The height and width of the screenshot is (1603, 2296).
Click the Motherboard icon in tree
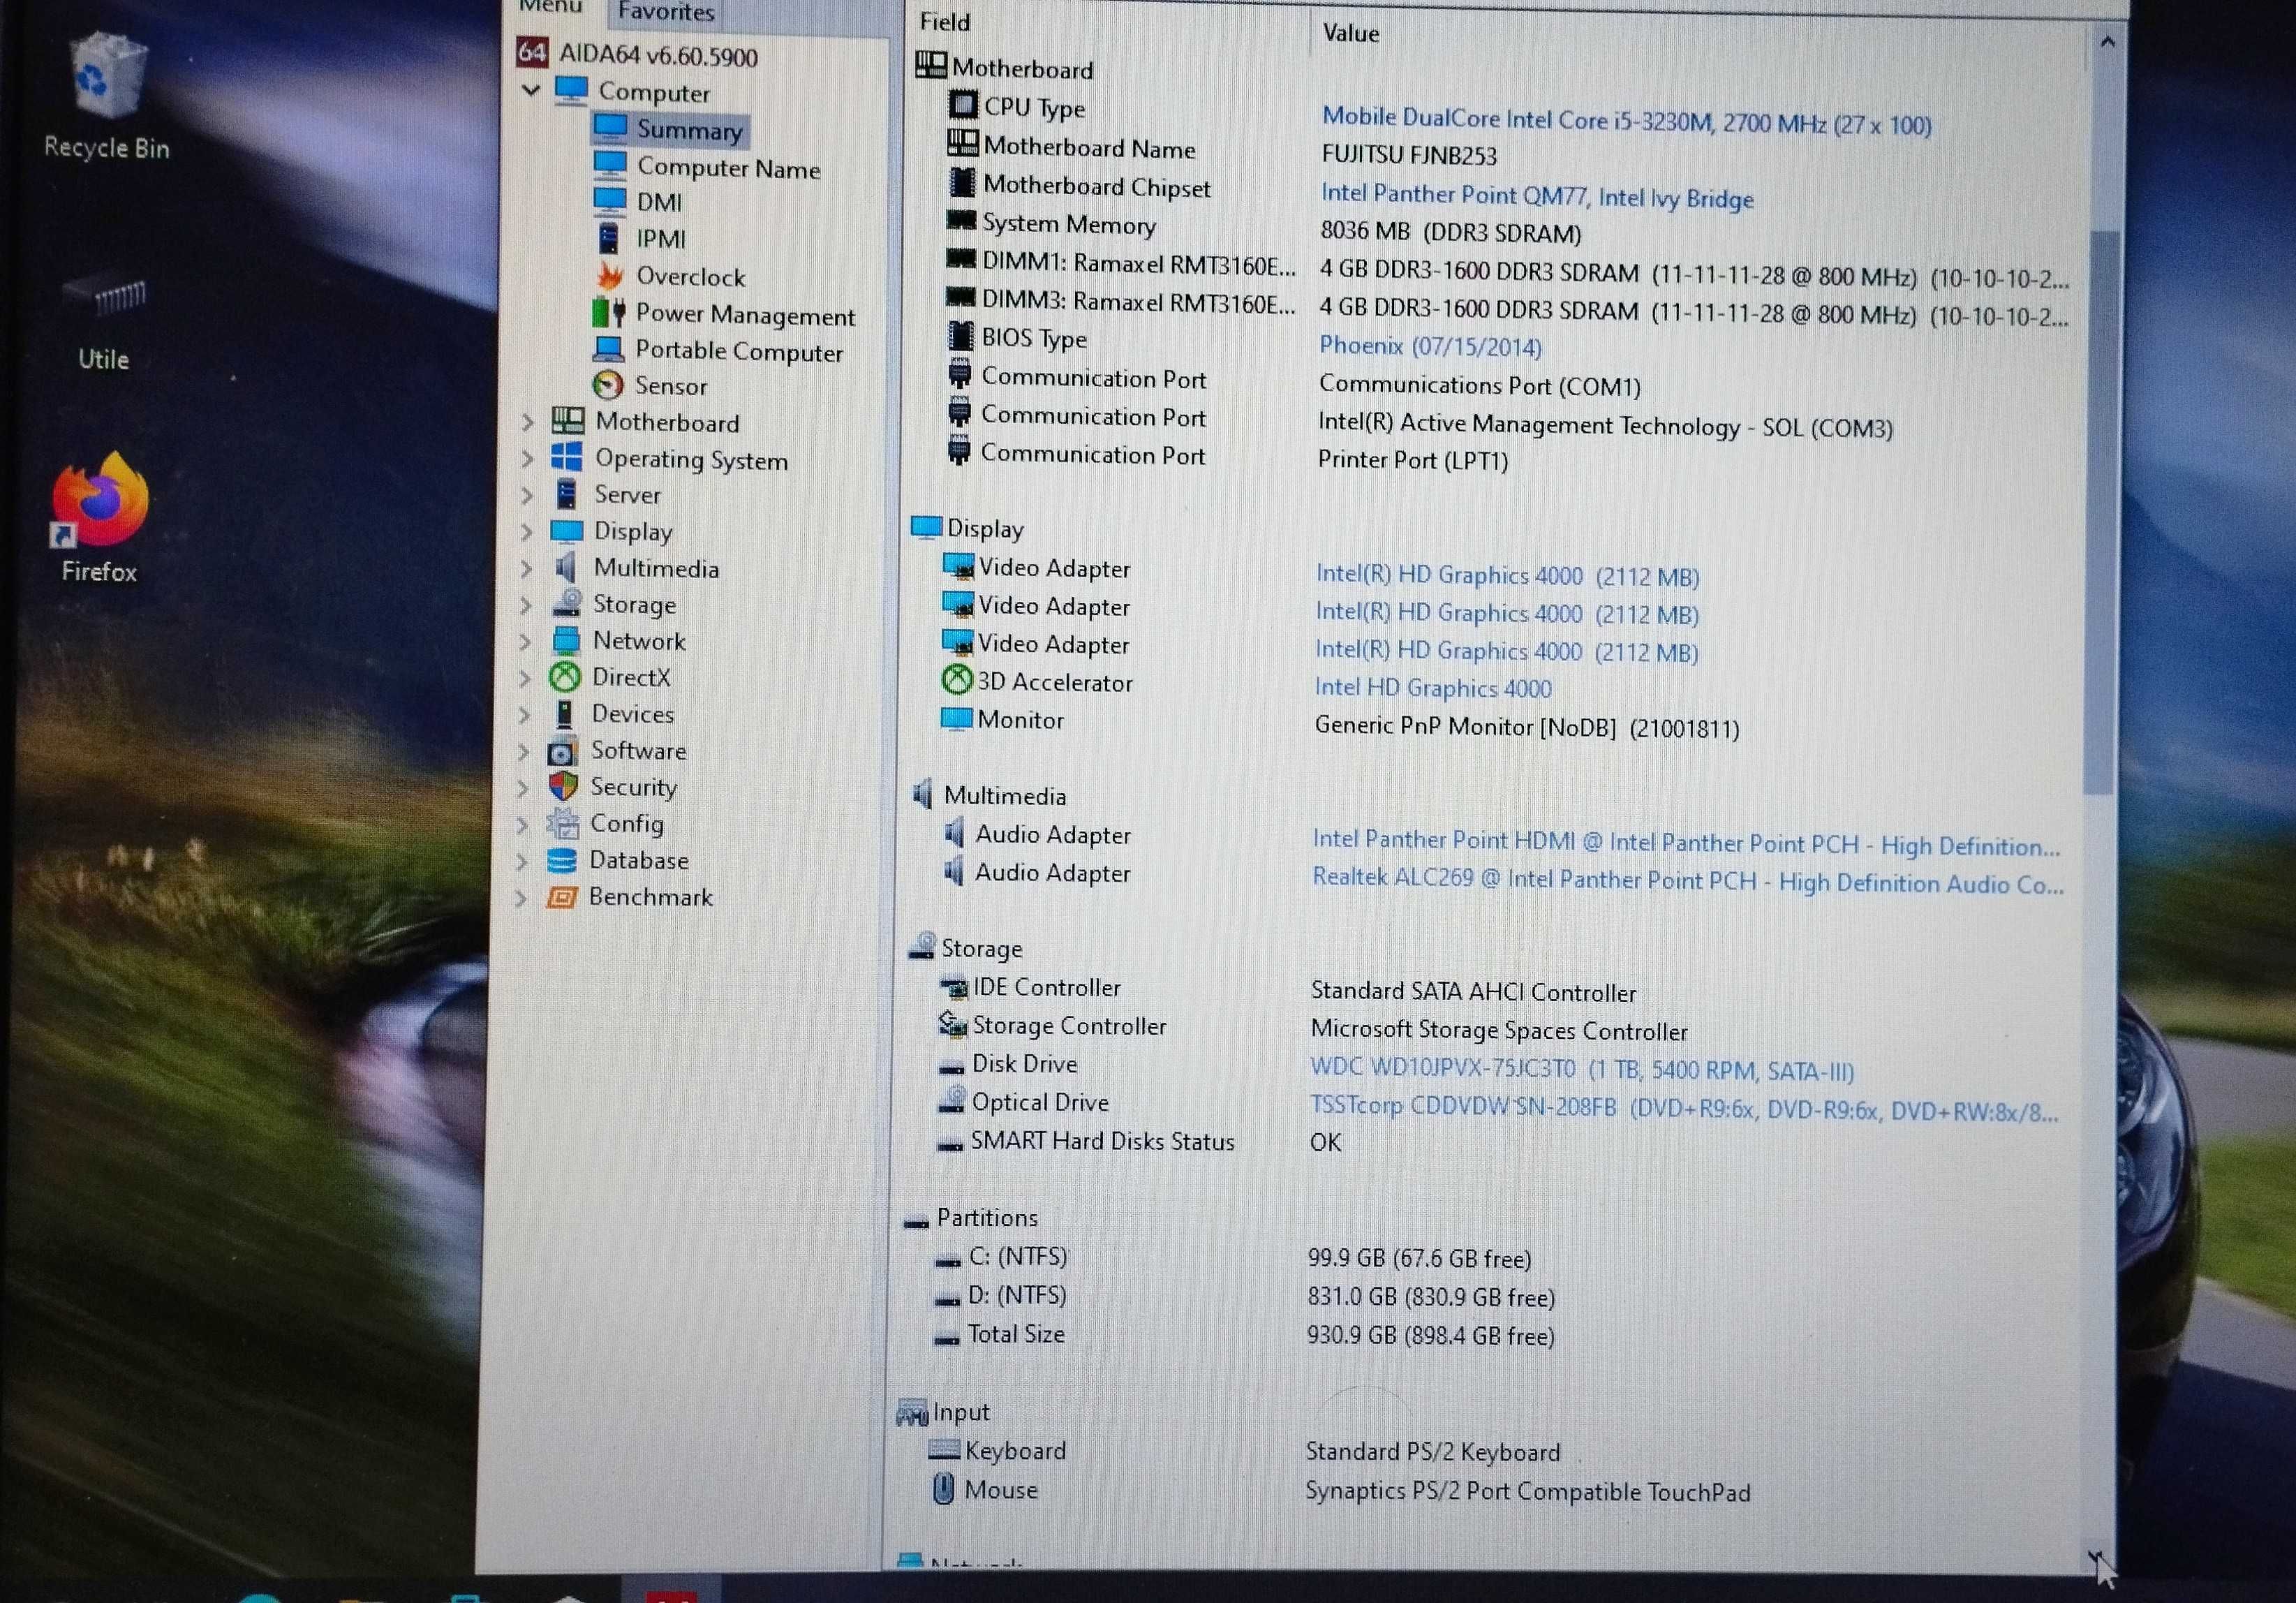tap(567, 421)
